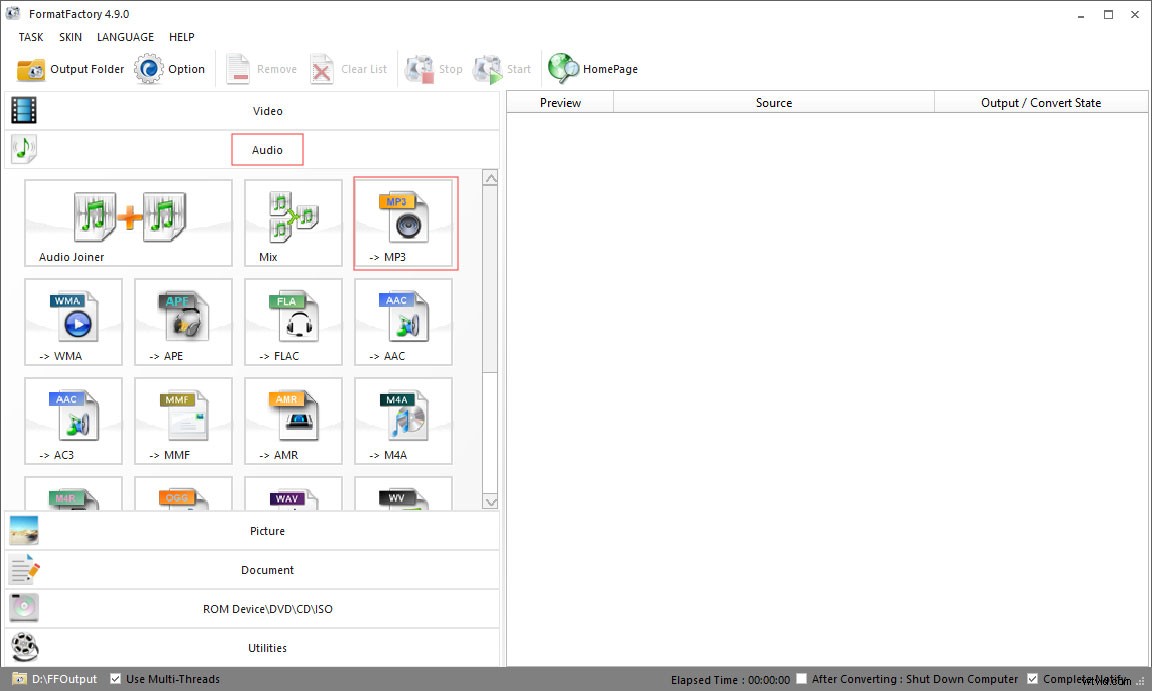
Task: Choose the Mix audio tool
Action: 292,222
